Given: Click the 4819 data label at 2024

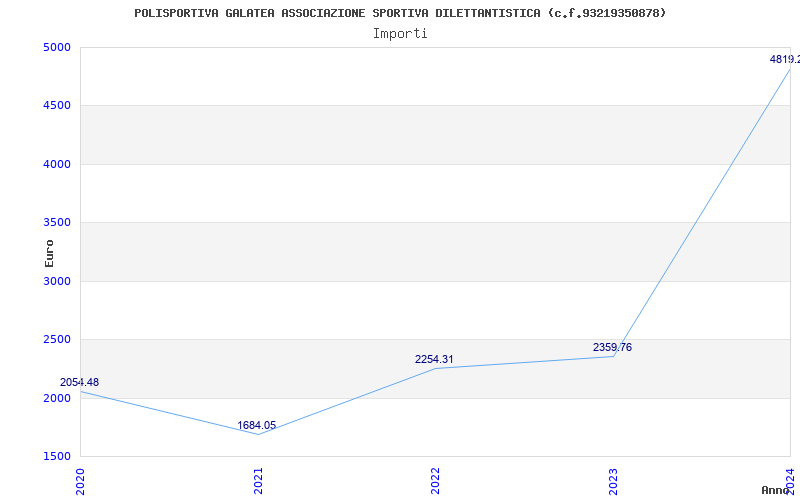Looking at the screenshot, I should tap(785, 59).
